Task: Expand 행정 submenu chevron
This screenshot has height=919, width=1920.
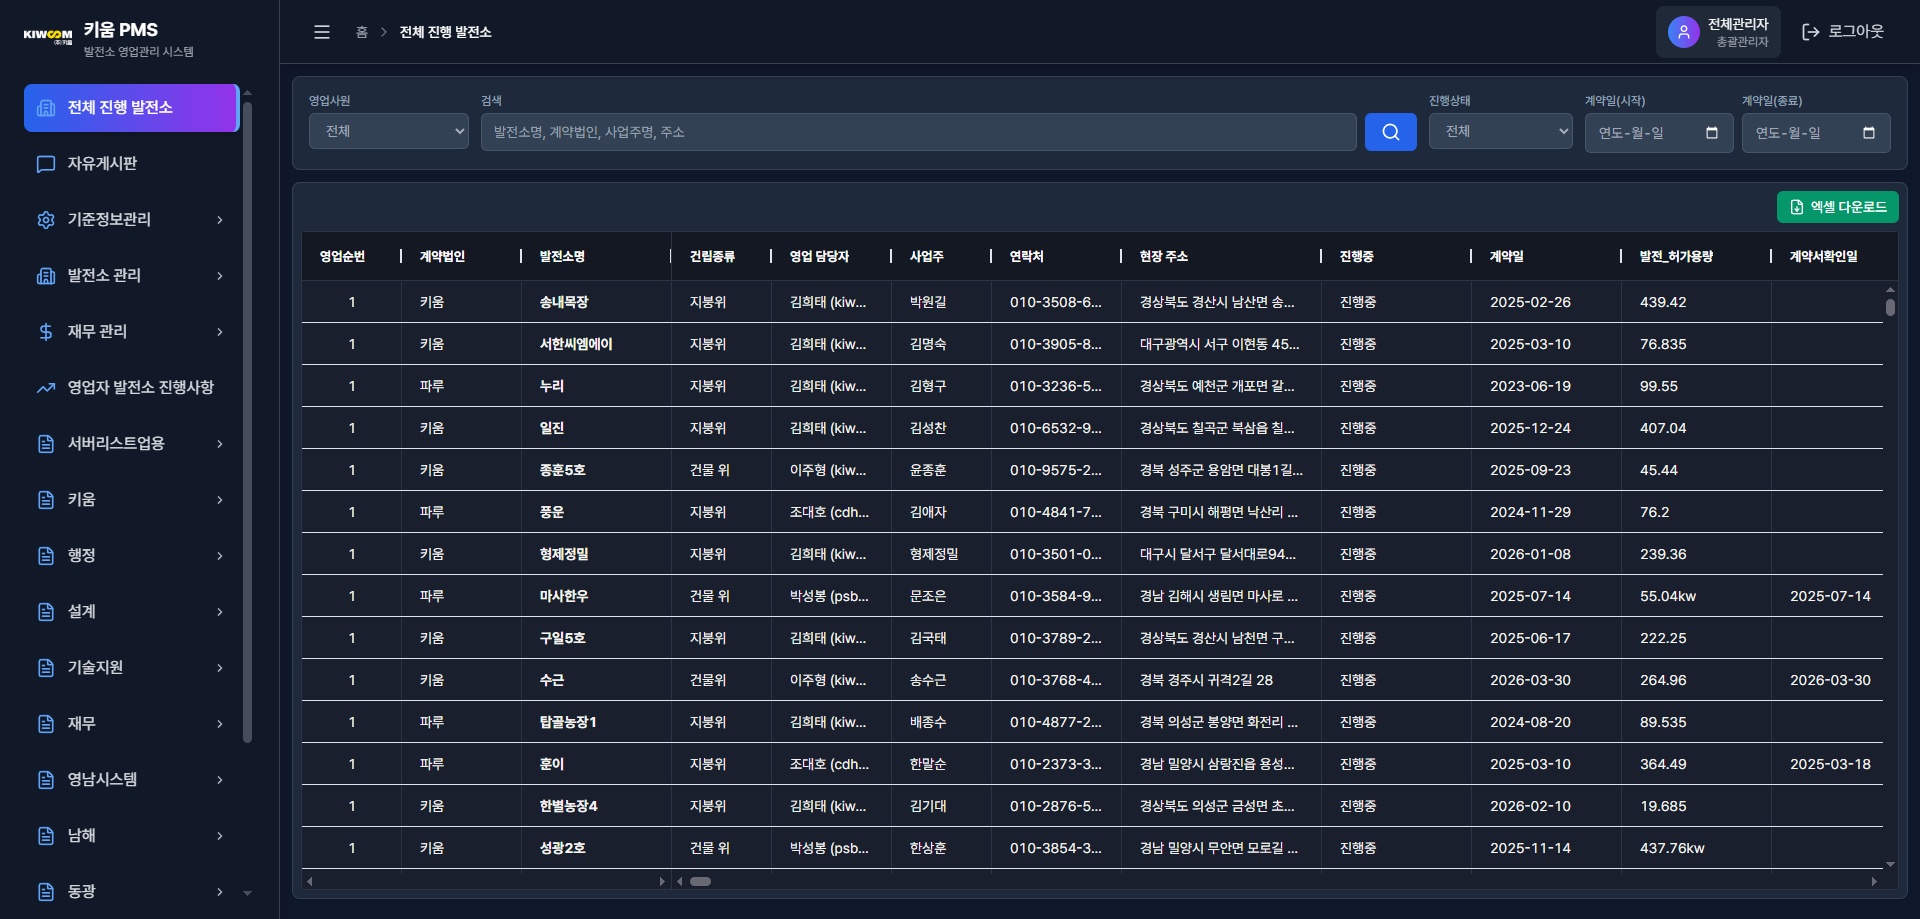Action: (220, 556)
